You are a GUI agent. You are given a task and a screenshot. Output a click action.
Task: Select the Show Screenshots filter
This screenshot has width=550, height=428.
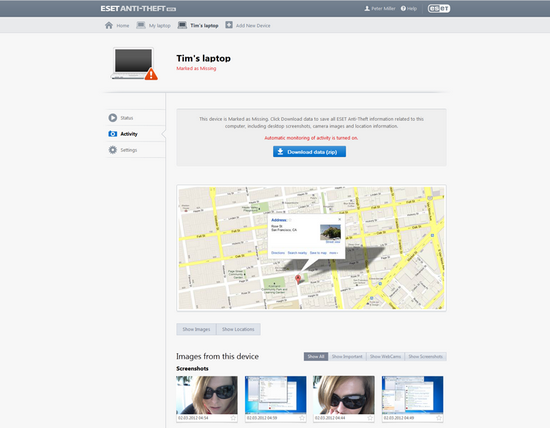(425, 356)
